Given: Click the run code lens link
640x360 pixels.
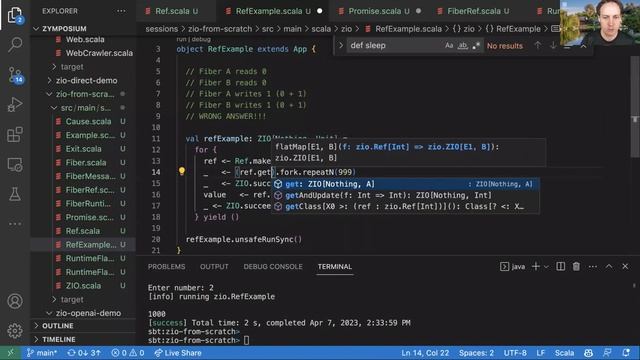Looking at the screenshot, I should click(x=181, y=39).
